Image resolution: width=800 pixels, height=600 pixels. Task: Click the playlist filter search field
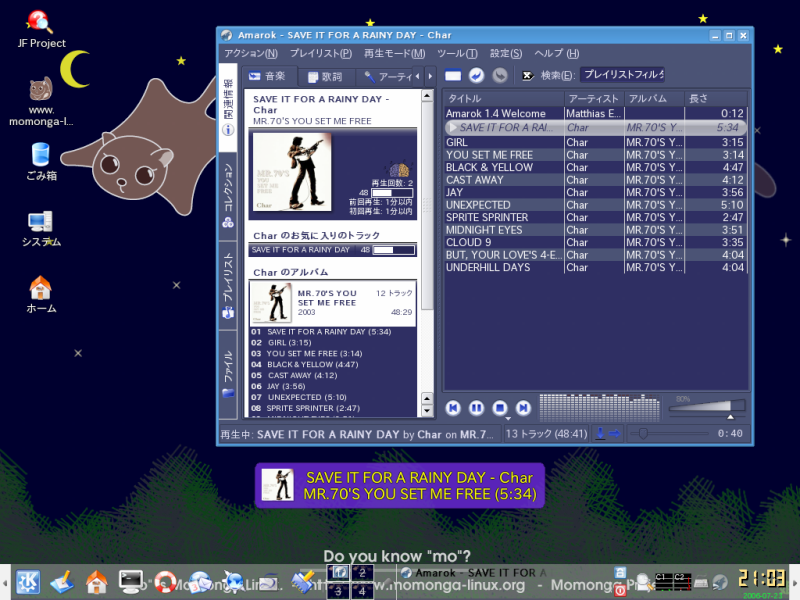pyautogui.click(x=622, y=75)
